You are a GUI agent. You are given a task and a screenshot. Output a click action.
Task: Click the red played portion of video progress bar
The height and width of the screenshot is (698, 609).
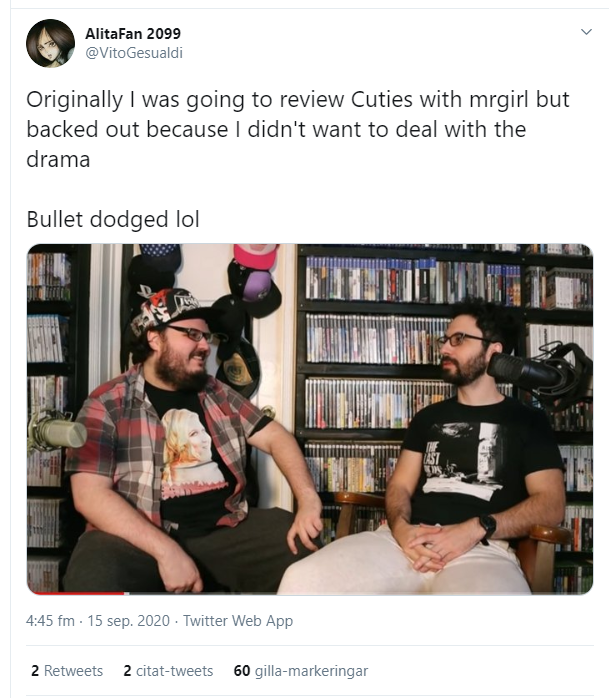click(76, 593)
